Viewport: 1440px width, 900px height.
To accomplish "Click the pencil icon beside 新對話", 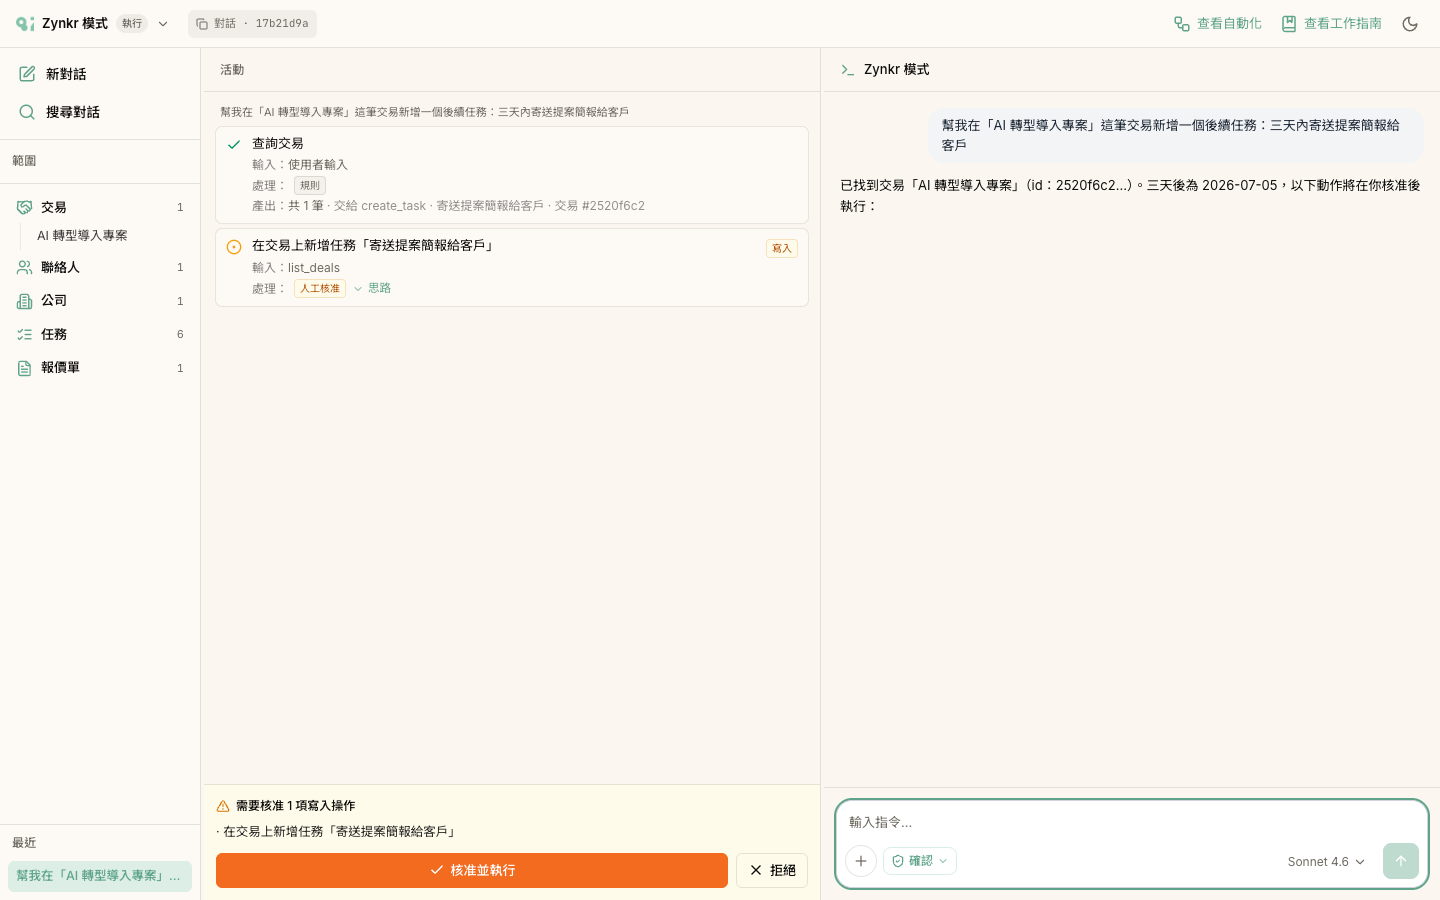I will [x=27, y=74].
